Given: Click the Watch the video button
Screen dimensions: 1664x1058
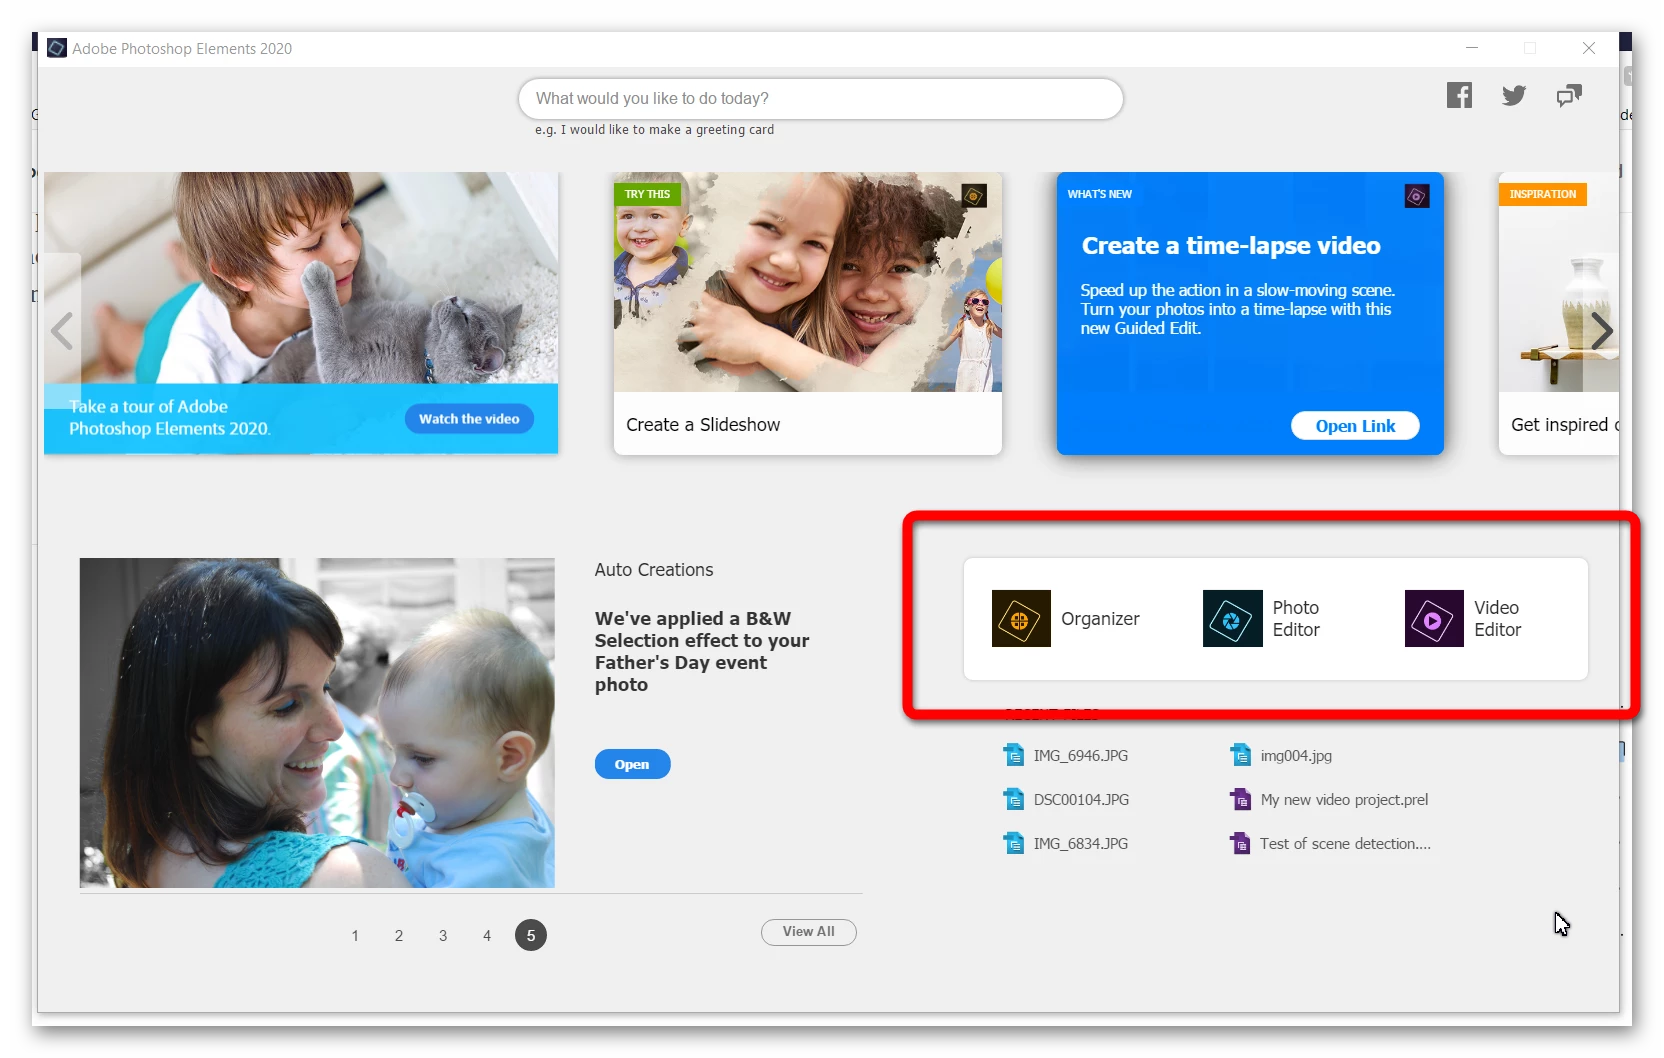Looking at the screenshot, I should (x=469, y=419).
